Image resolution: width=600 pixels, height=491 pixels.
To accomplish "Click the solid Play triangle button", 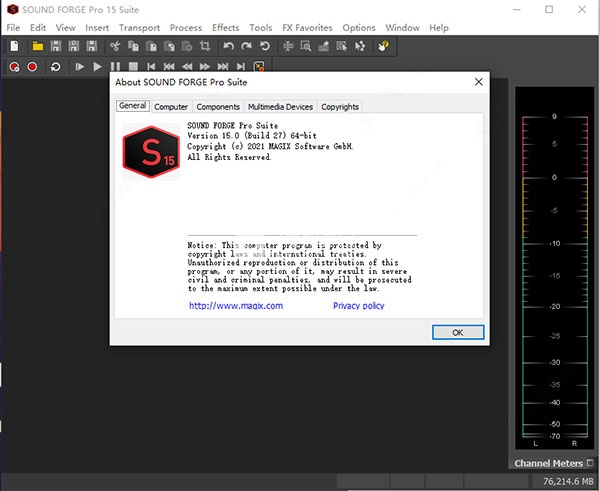I will pyautogui.click(x=97, y=67).
